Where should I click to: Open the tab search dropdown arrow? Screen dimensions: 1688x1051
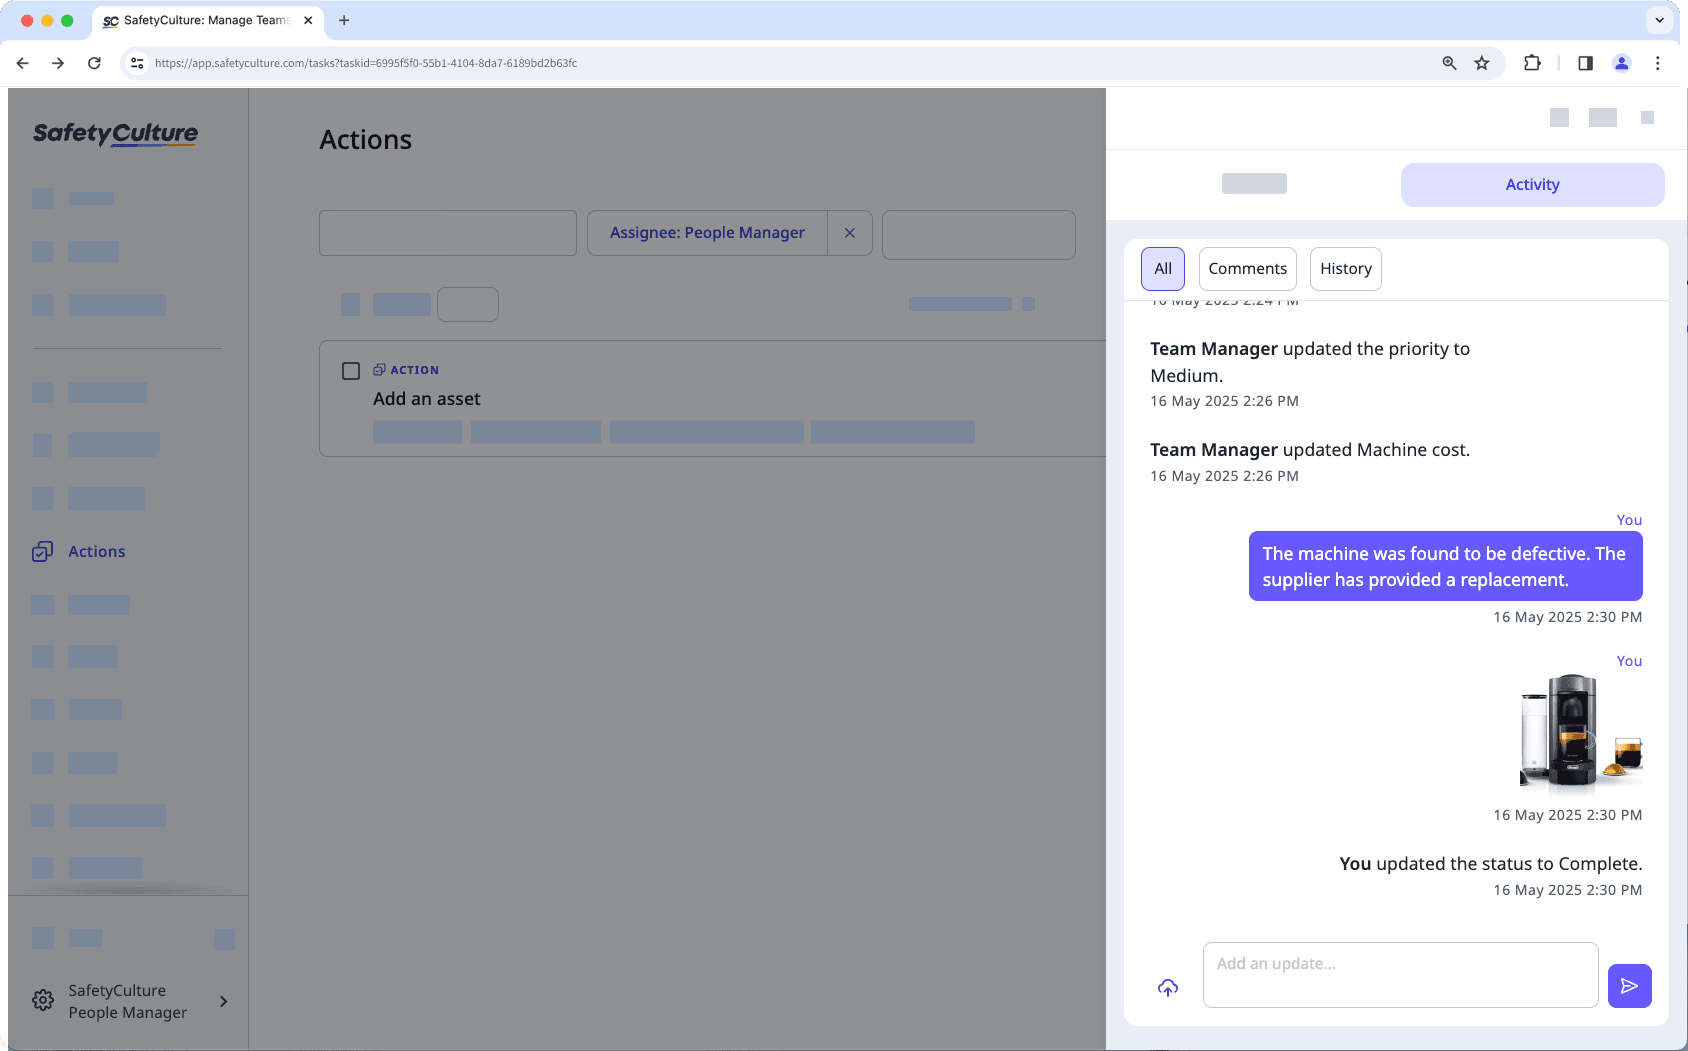point(1659,20)
